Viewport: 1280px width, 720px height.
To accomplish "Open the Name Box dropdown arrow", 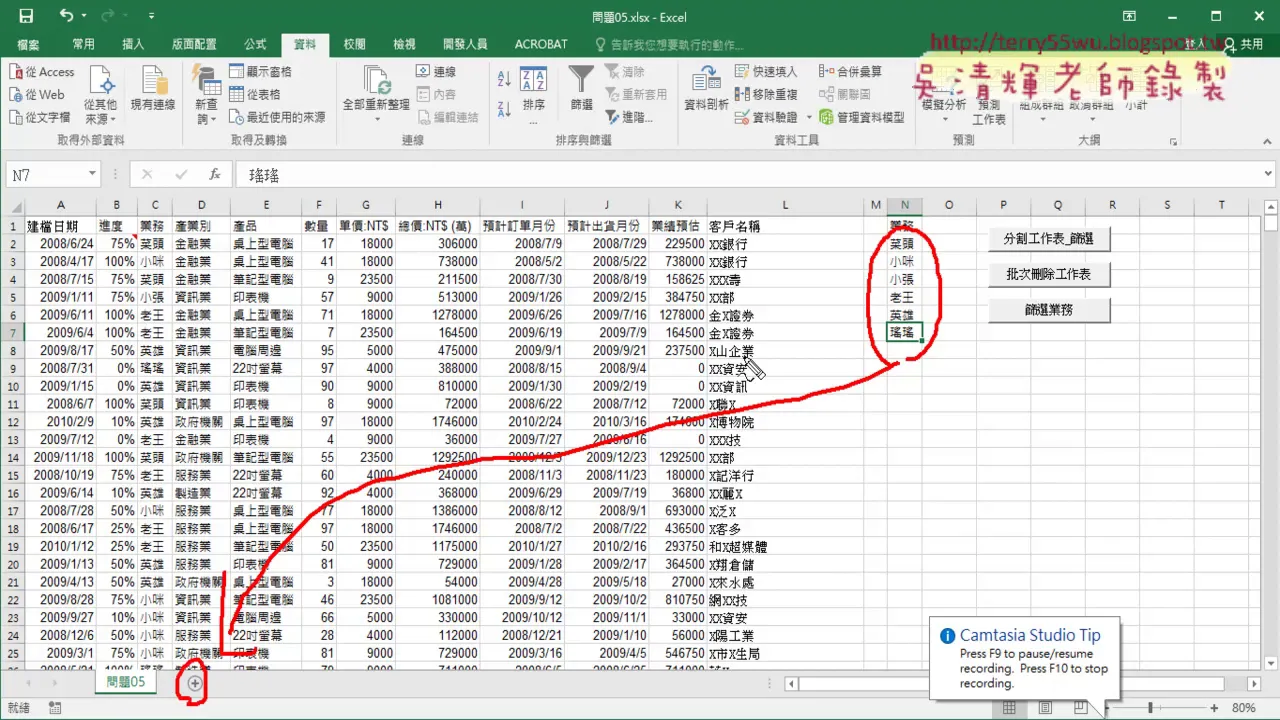I will [92, 175].
